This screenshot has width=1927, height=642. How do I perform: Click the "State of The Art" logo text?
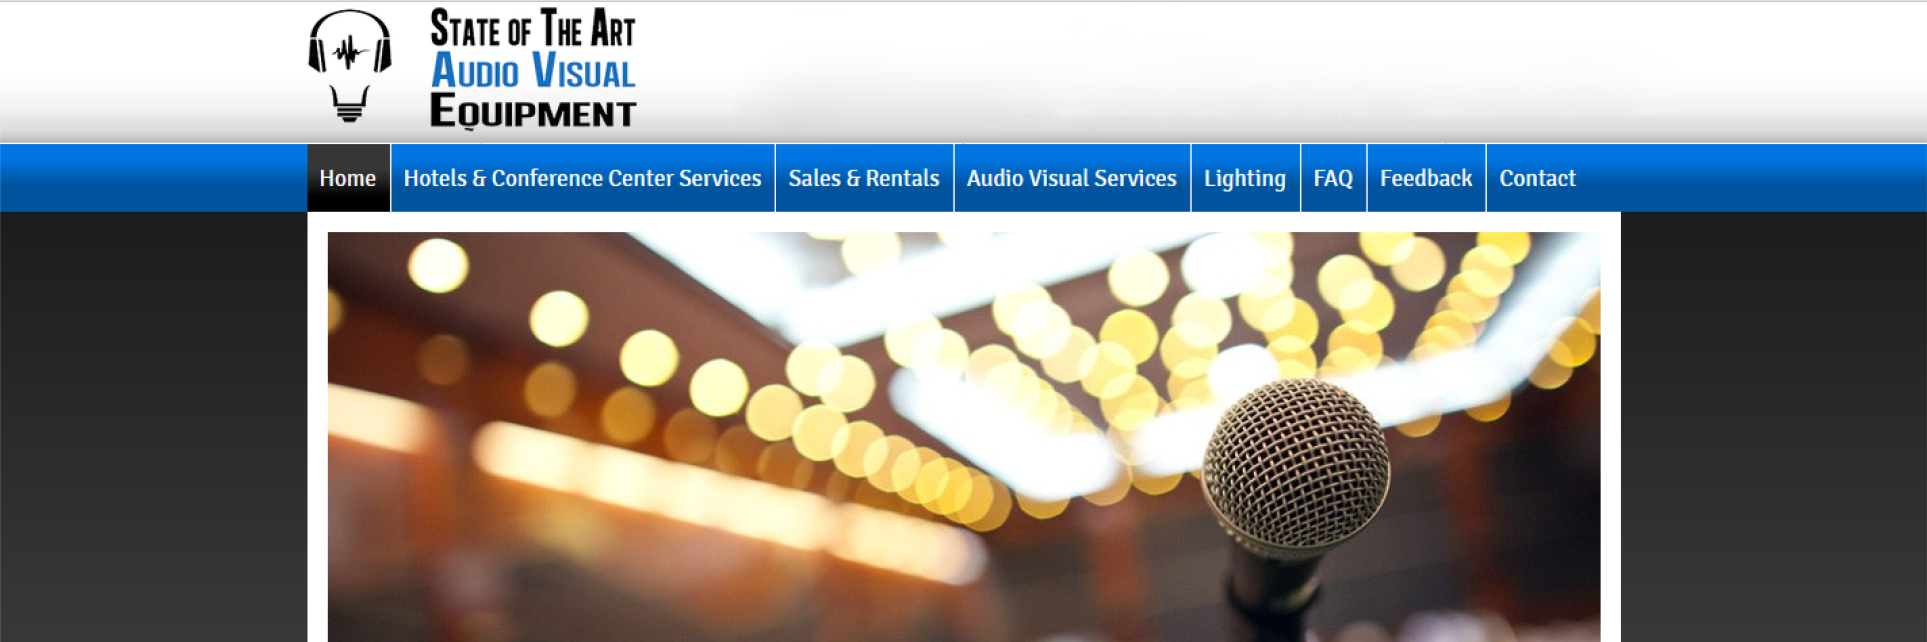click(533, 29)
